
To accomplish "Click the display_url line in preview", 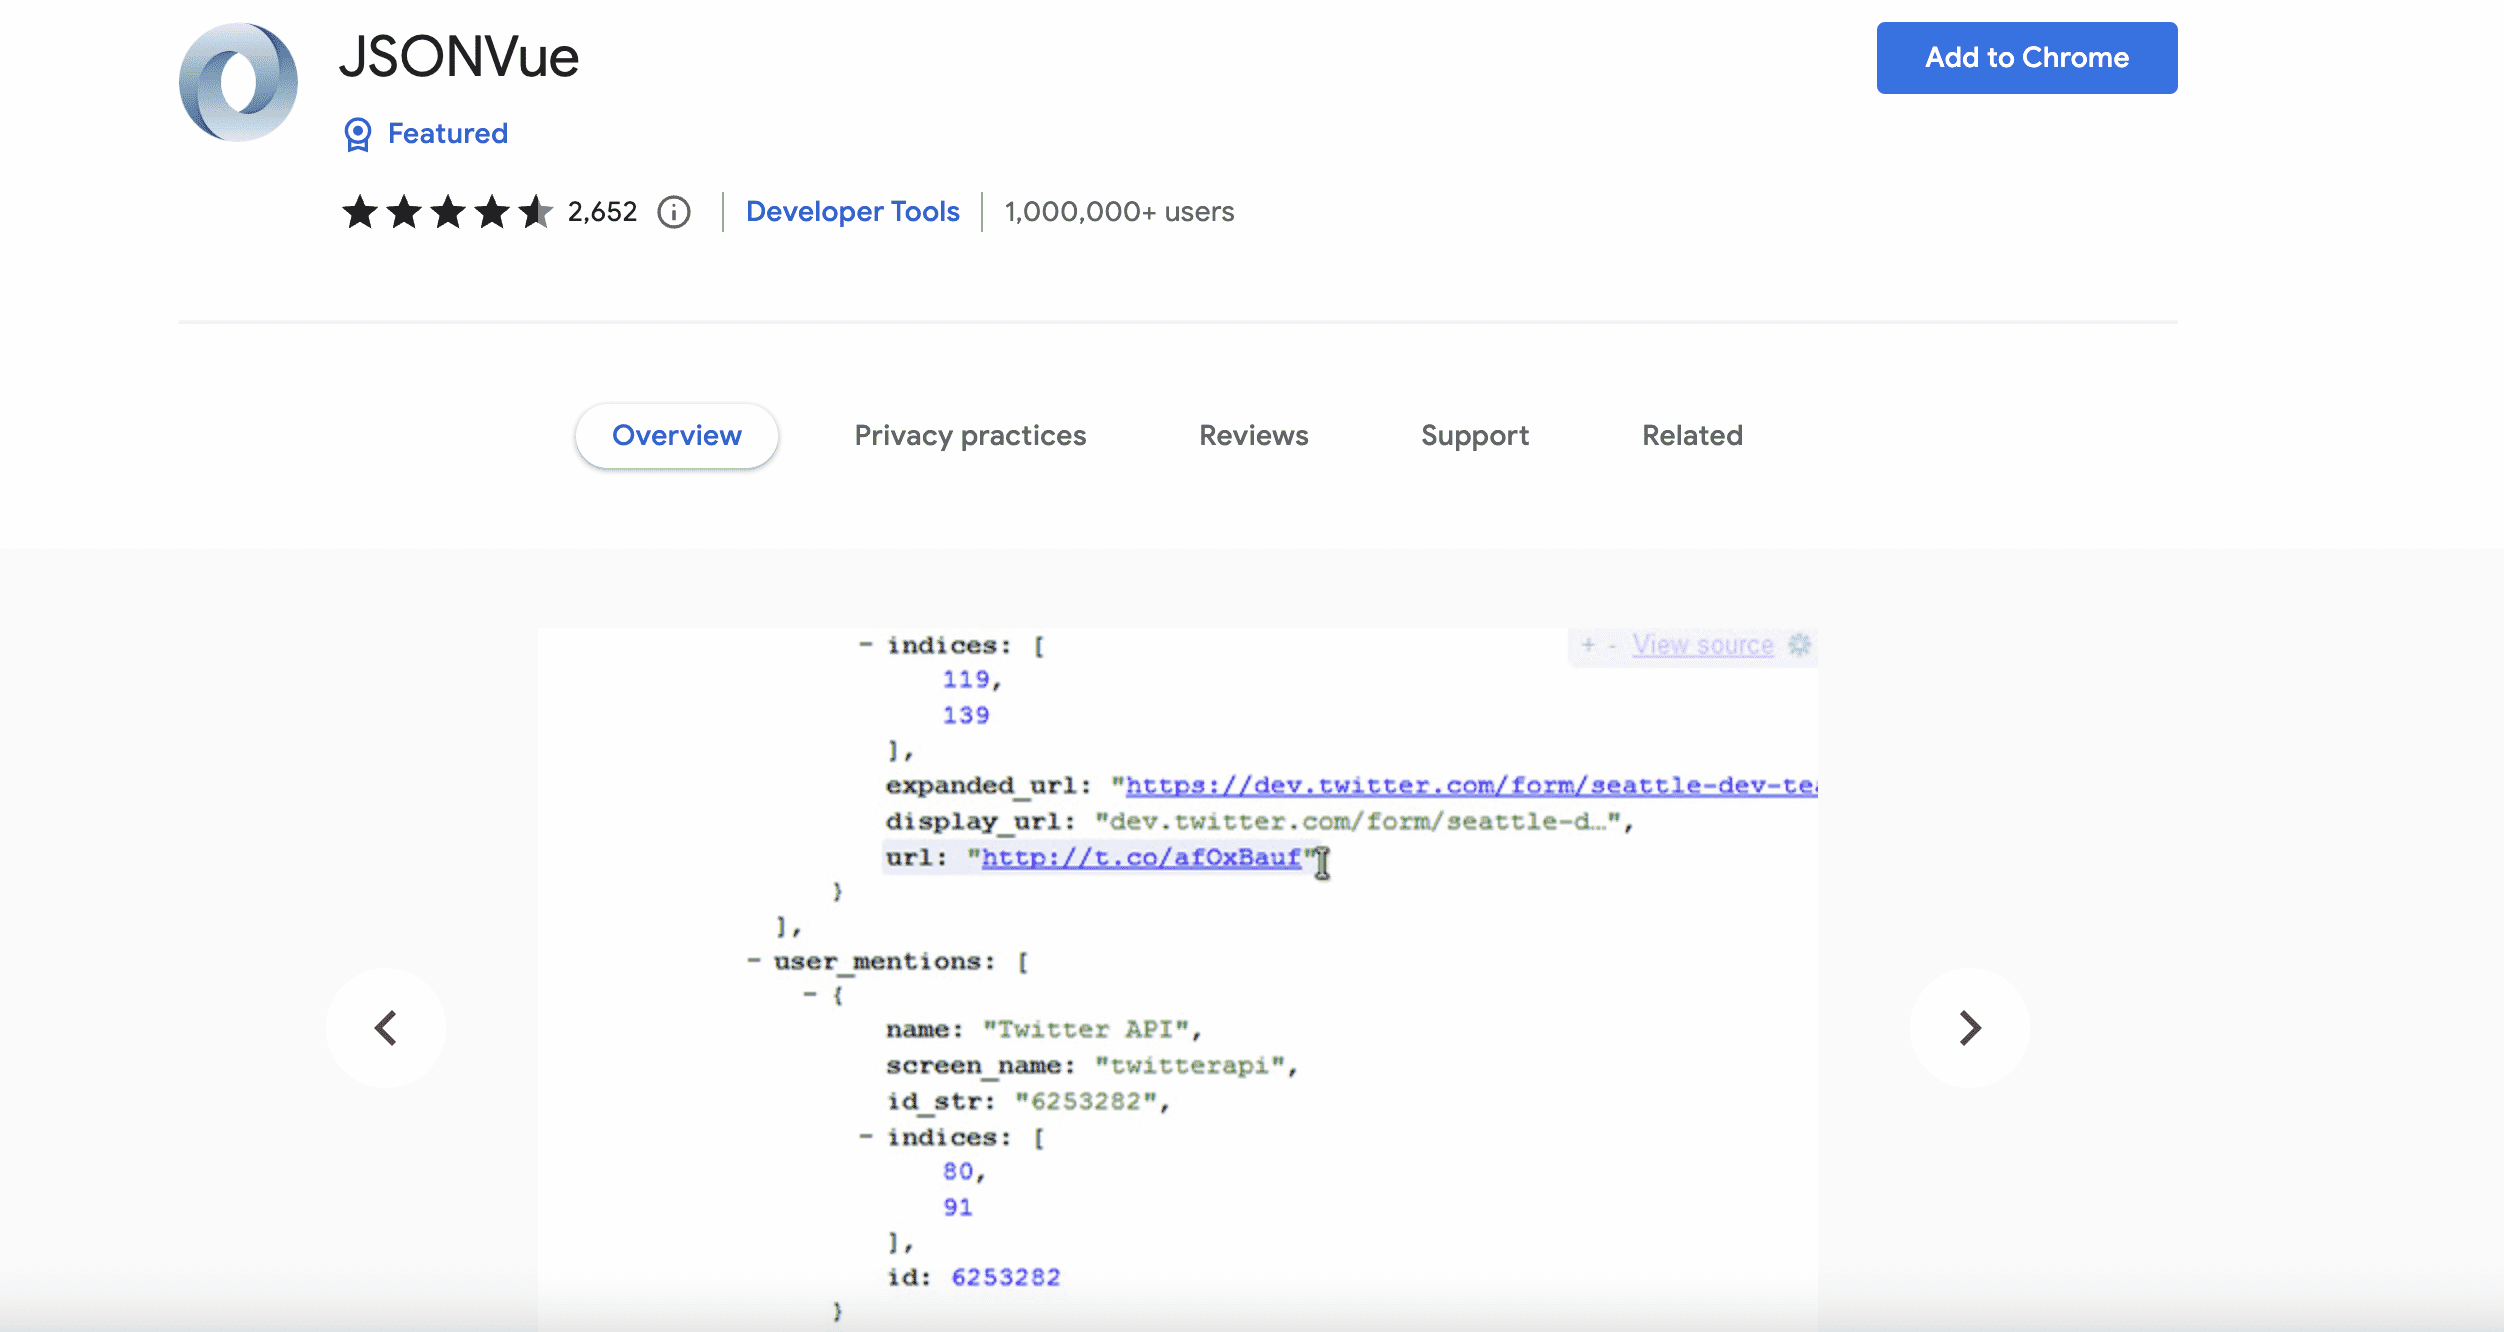I will tap(1259, 822).
